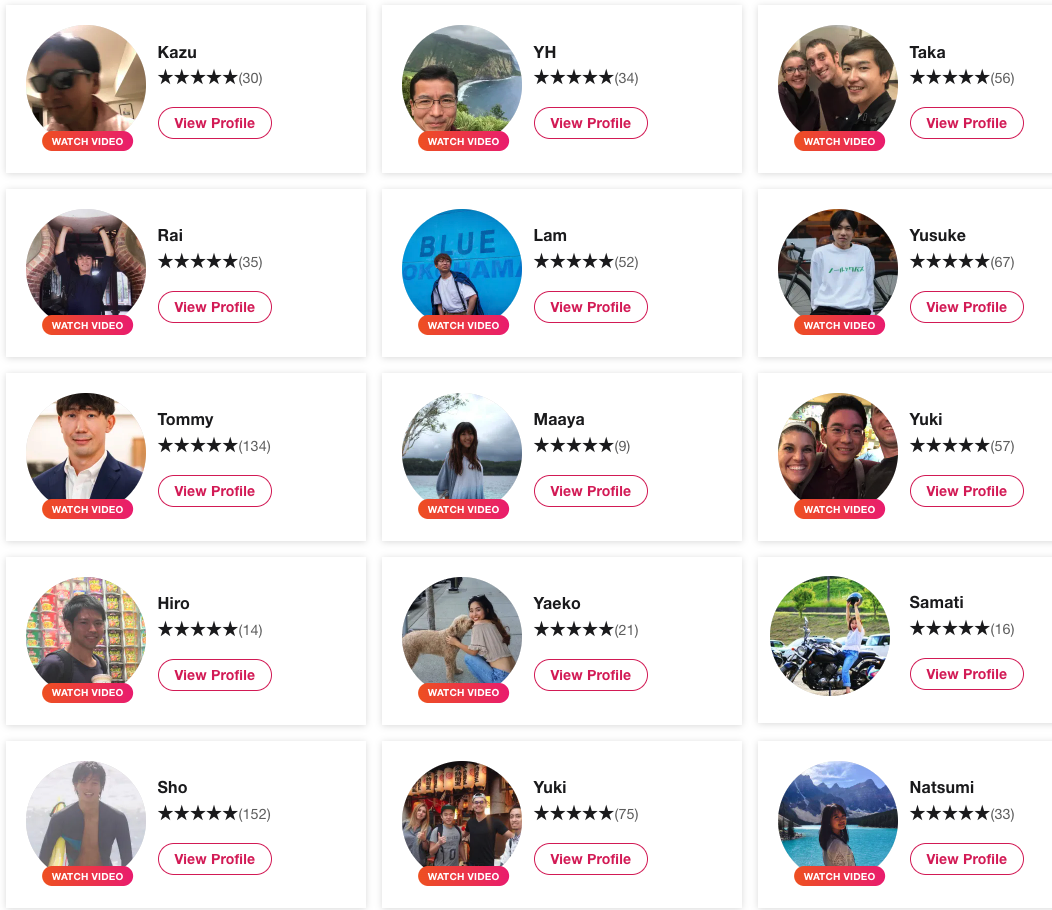Open Kazu's profile with View Profile
The image size is (1052, 910).
tap(215, 123)
